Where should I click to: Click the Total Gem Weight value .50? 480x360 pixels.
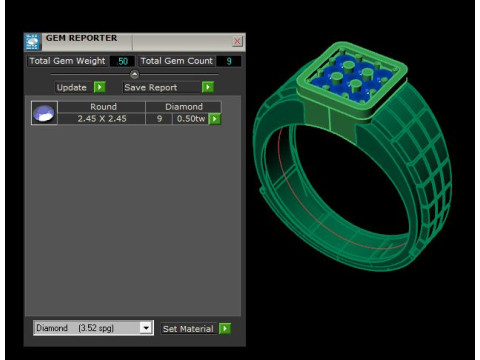(122, 61)
